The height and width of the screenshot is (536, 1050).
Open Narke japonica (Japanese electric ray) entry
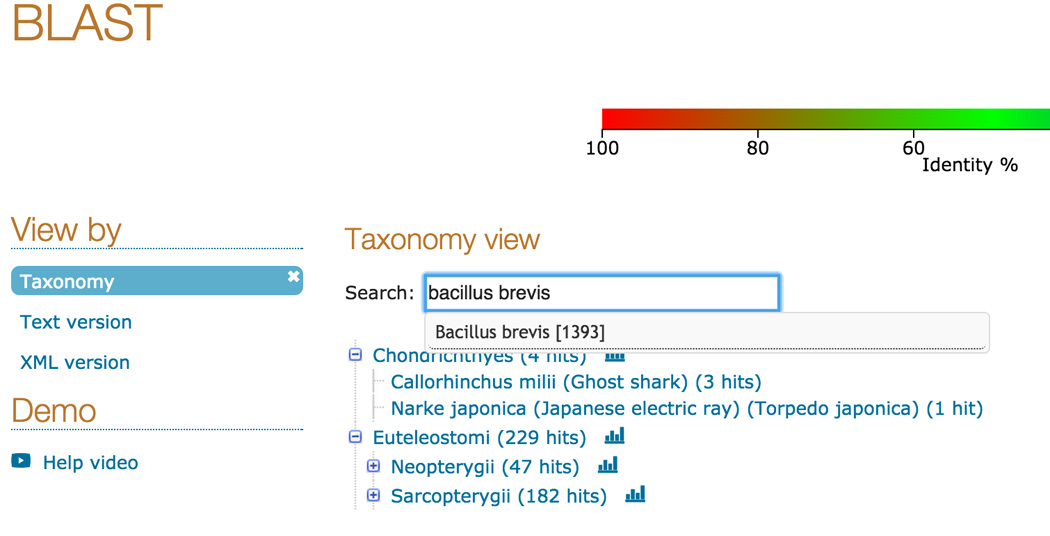[687, 408]
